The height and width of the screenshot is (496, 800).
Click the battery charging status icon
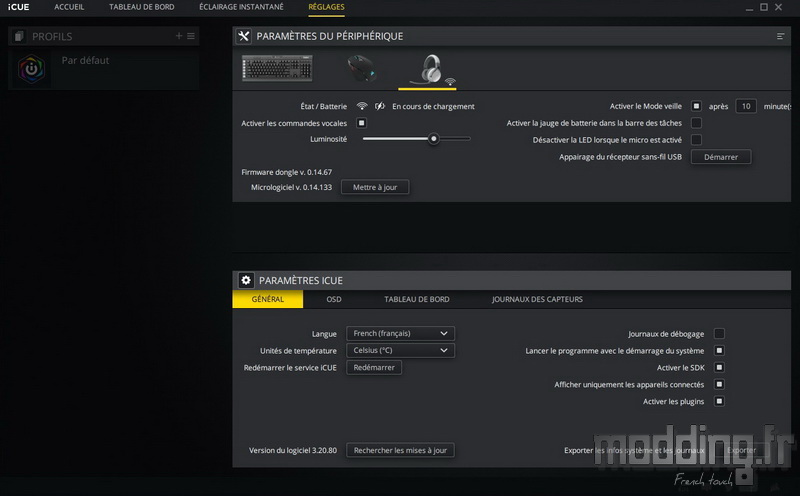coord(380,106)
